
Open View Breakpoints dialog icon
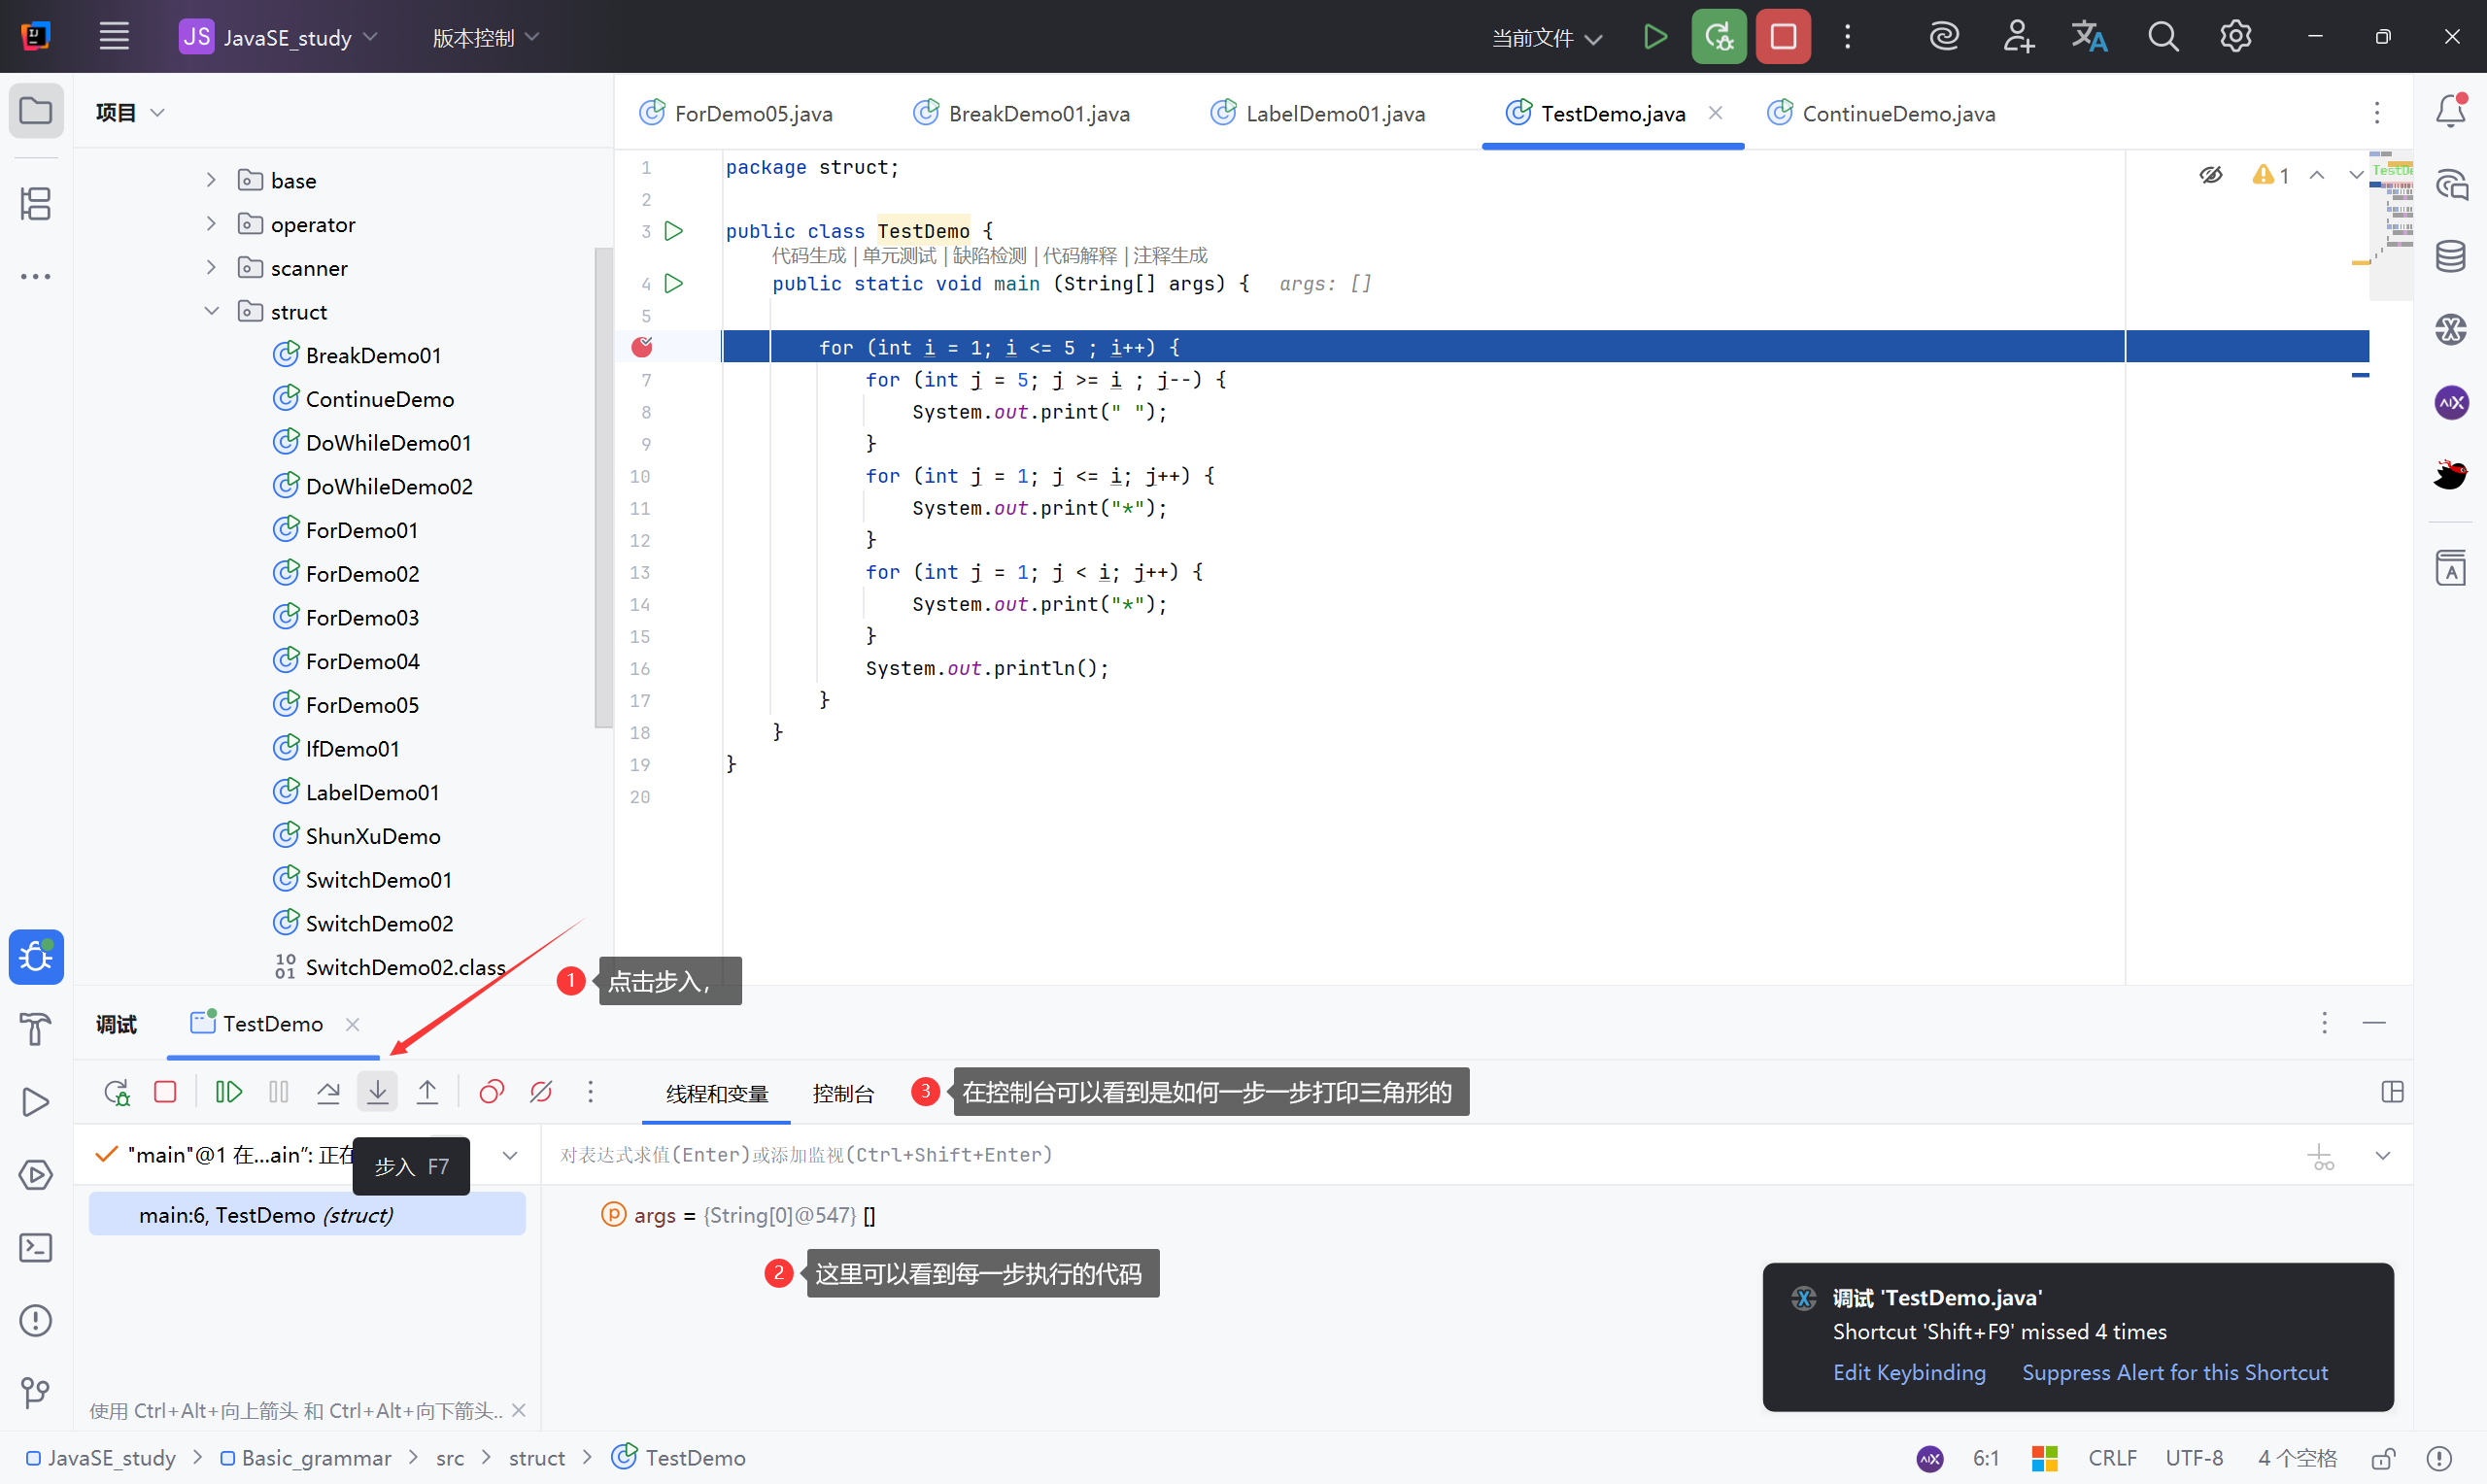pyautogui.click(x=491, y=1091)
